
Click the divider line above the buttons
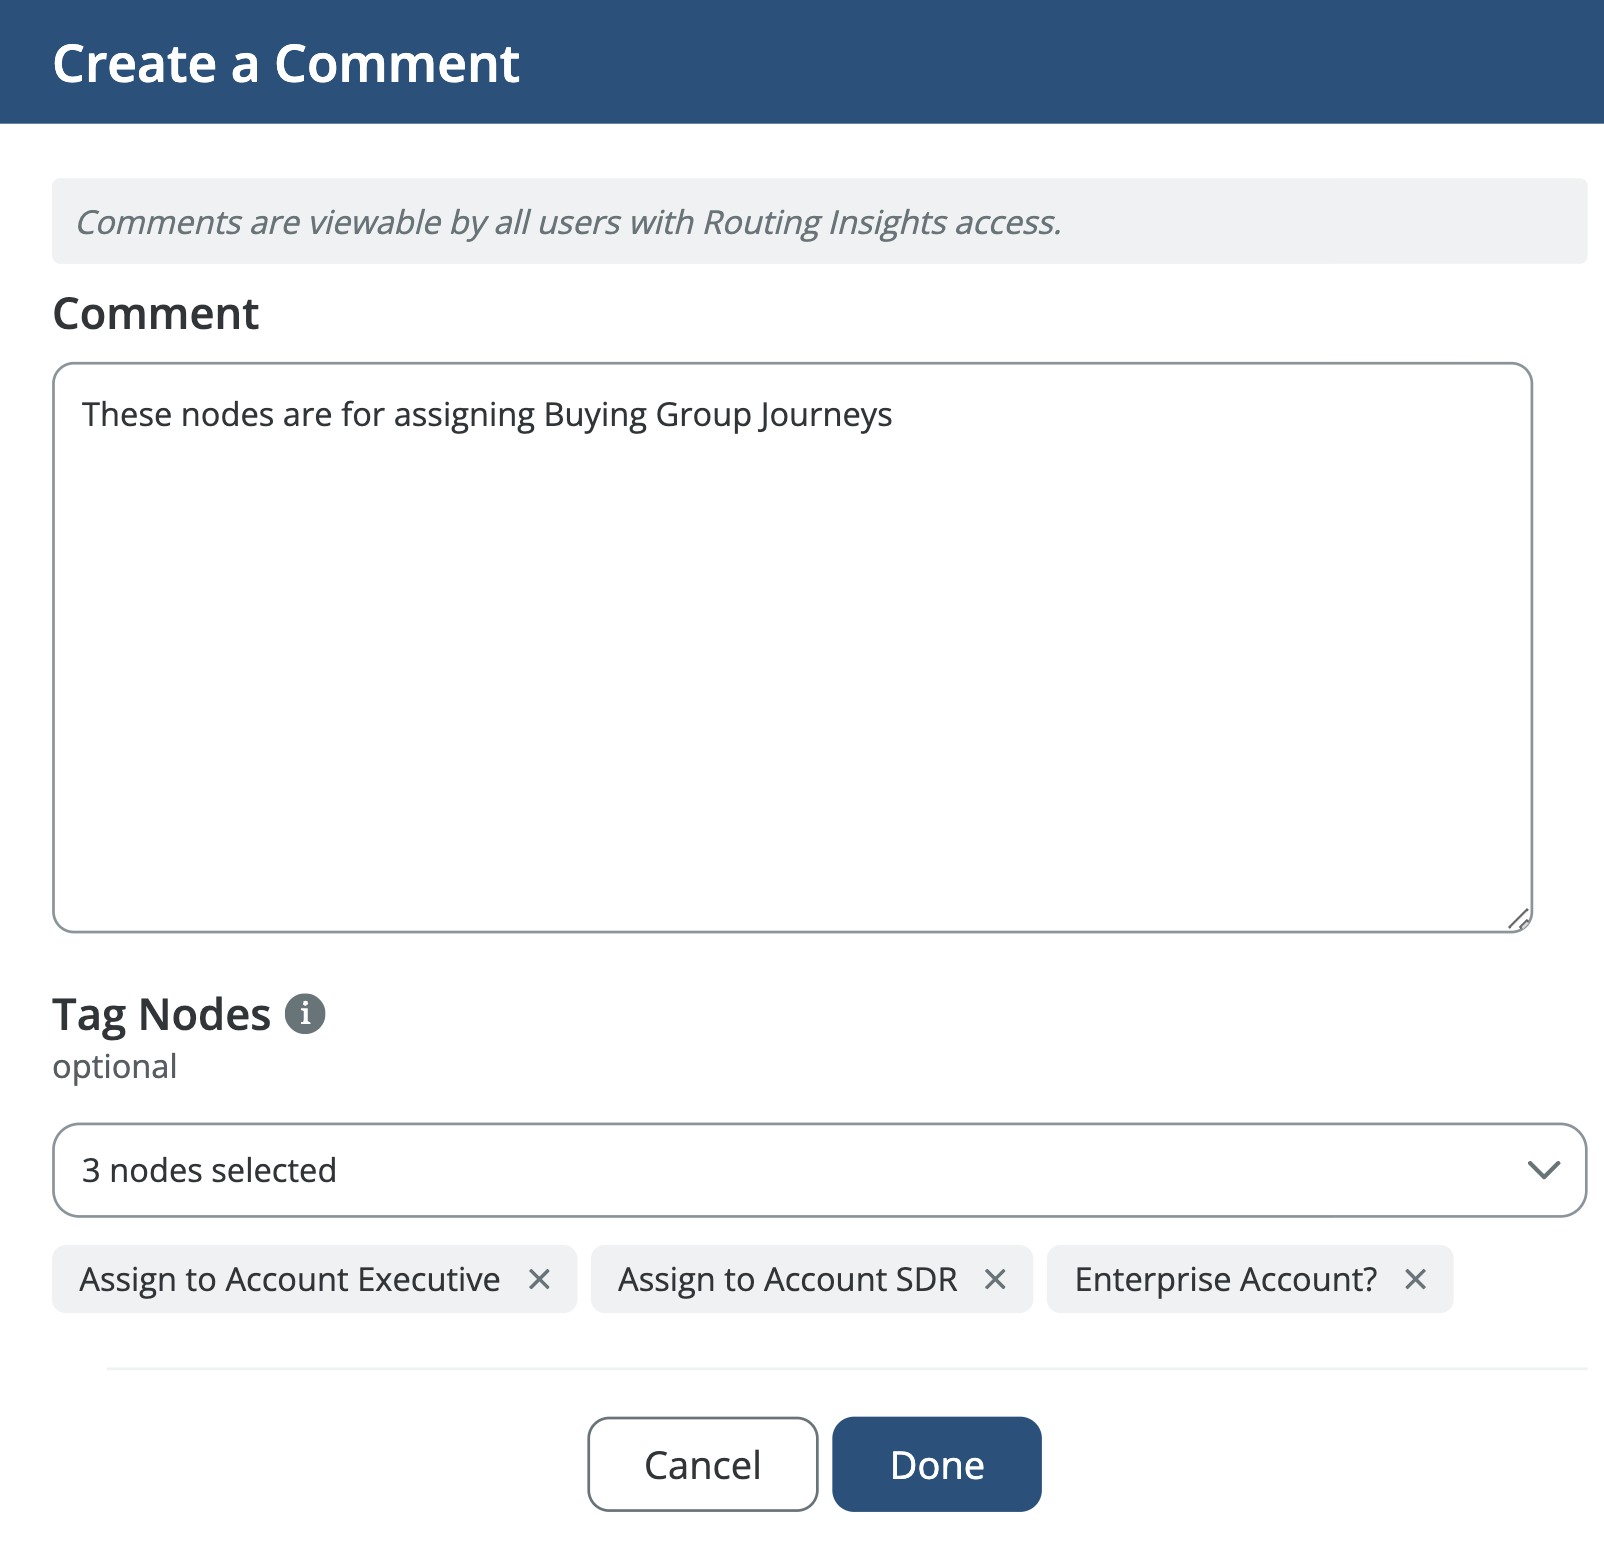(x=846, y=1368)
